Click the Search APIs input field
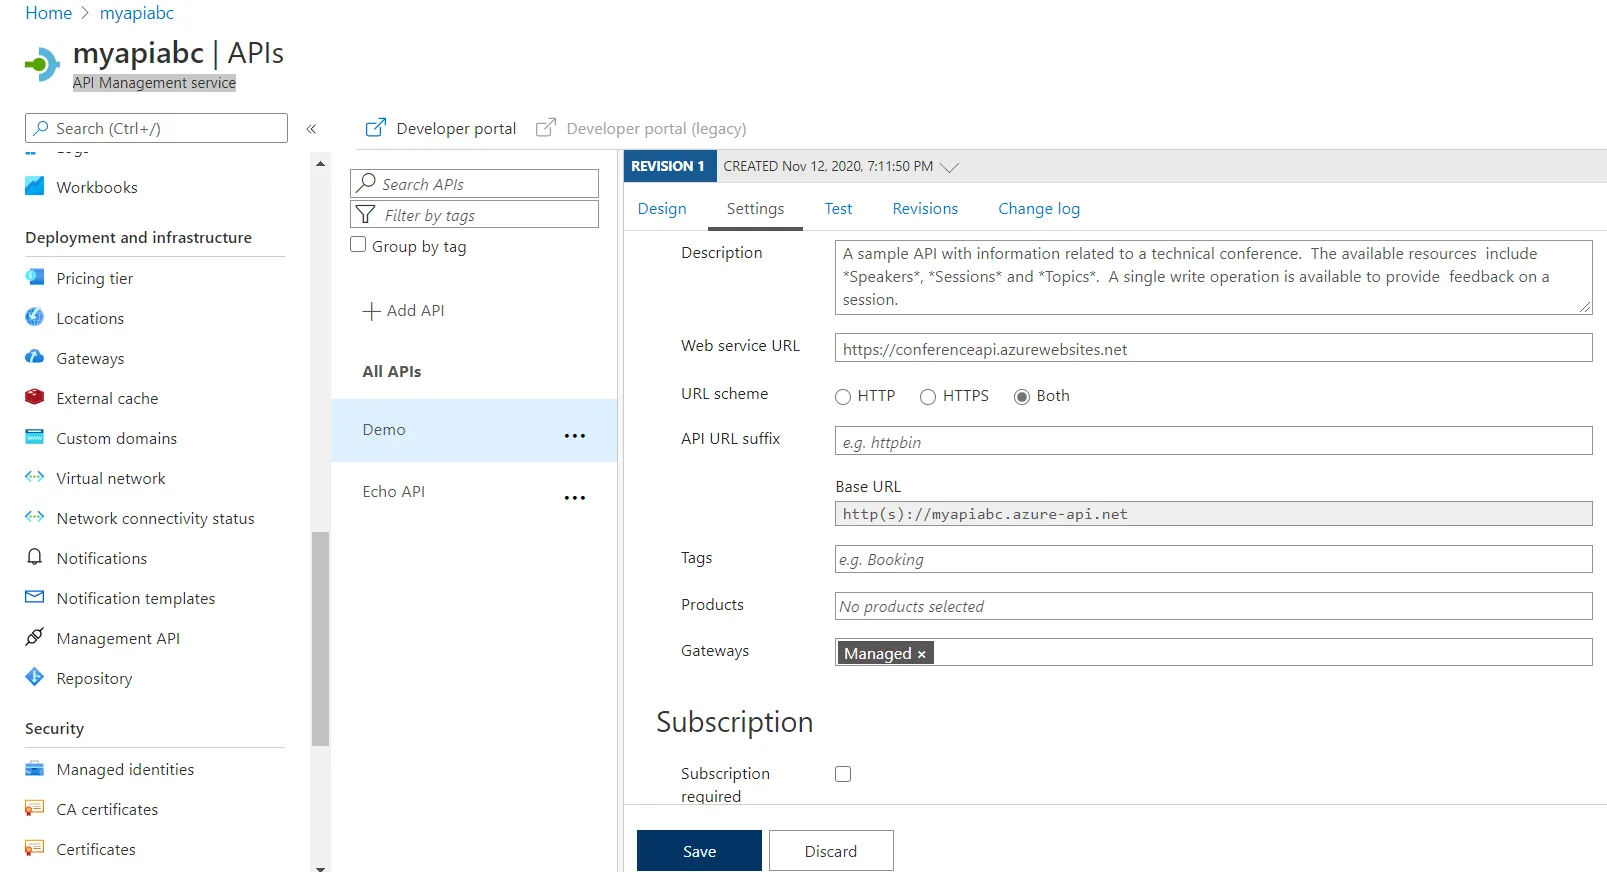The height and width of the screenshot is (872, 1607). coord(474,183)
